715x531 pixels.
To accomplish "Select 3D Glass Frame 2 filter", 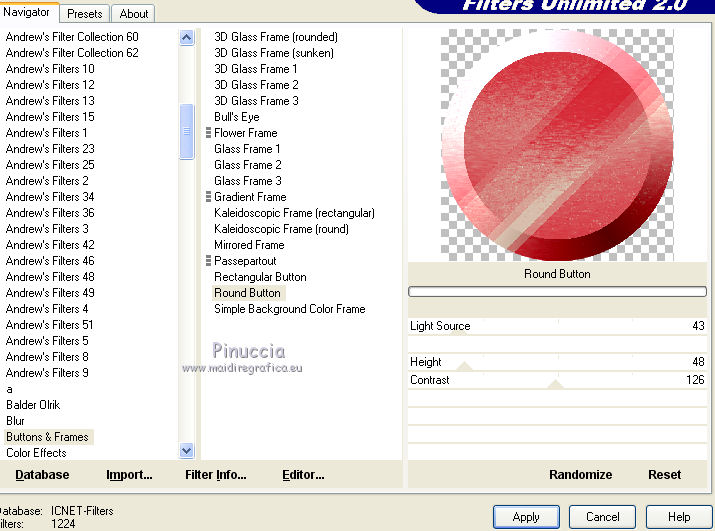I will point(256,85).
